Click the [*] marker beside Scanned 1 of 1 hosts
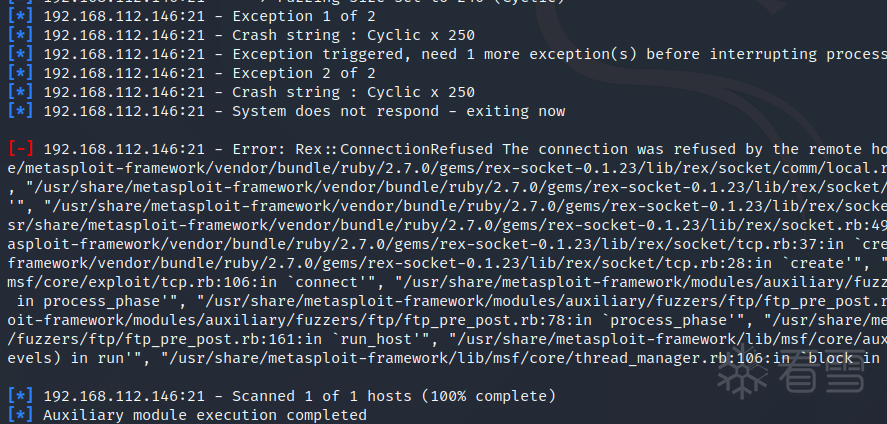Image resolution: width=887 pixels, height=424 pixels. tap(21, 396)
